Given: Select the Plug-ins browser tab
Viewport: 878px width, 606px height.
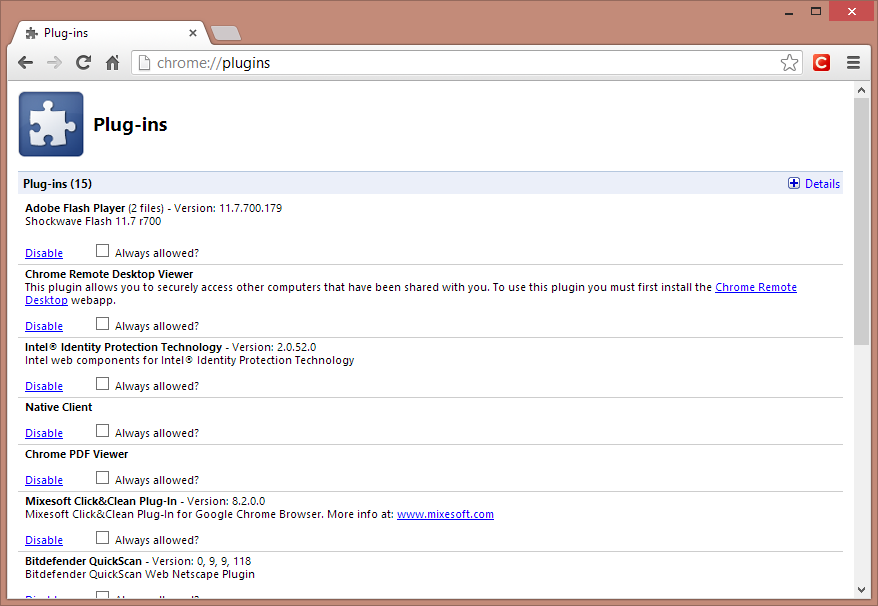Looking at the screenshot, I should tap(110, 33).
